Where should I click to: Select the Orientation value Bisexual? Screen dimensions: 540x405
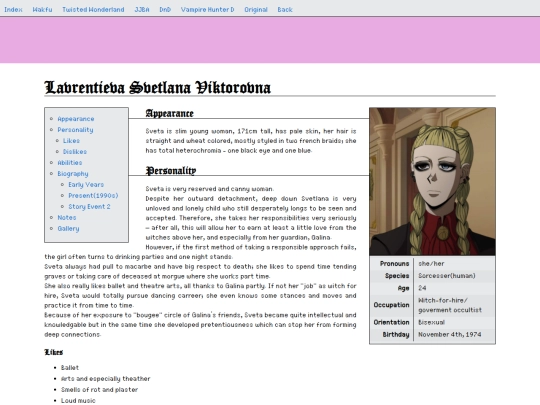coord(432,322)
